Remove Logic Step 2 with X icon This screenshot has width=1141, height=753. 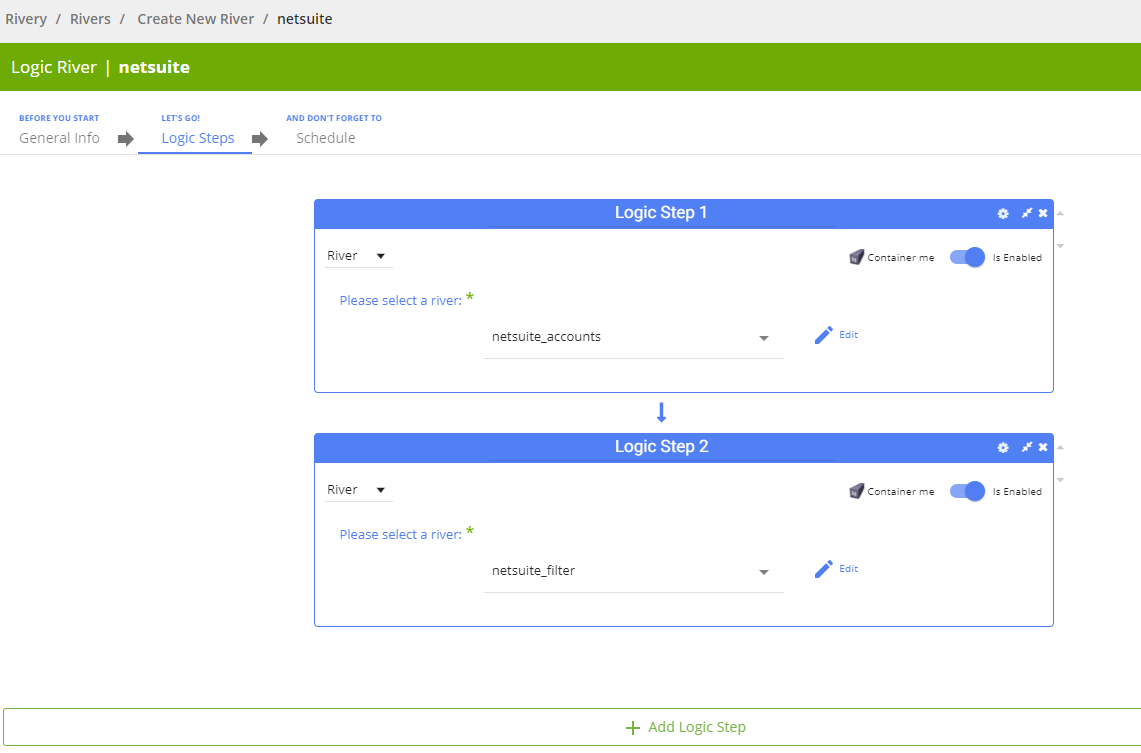click(1043, 447)
